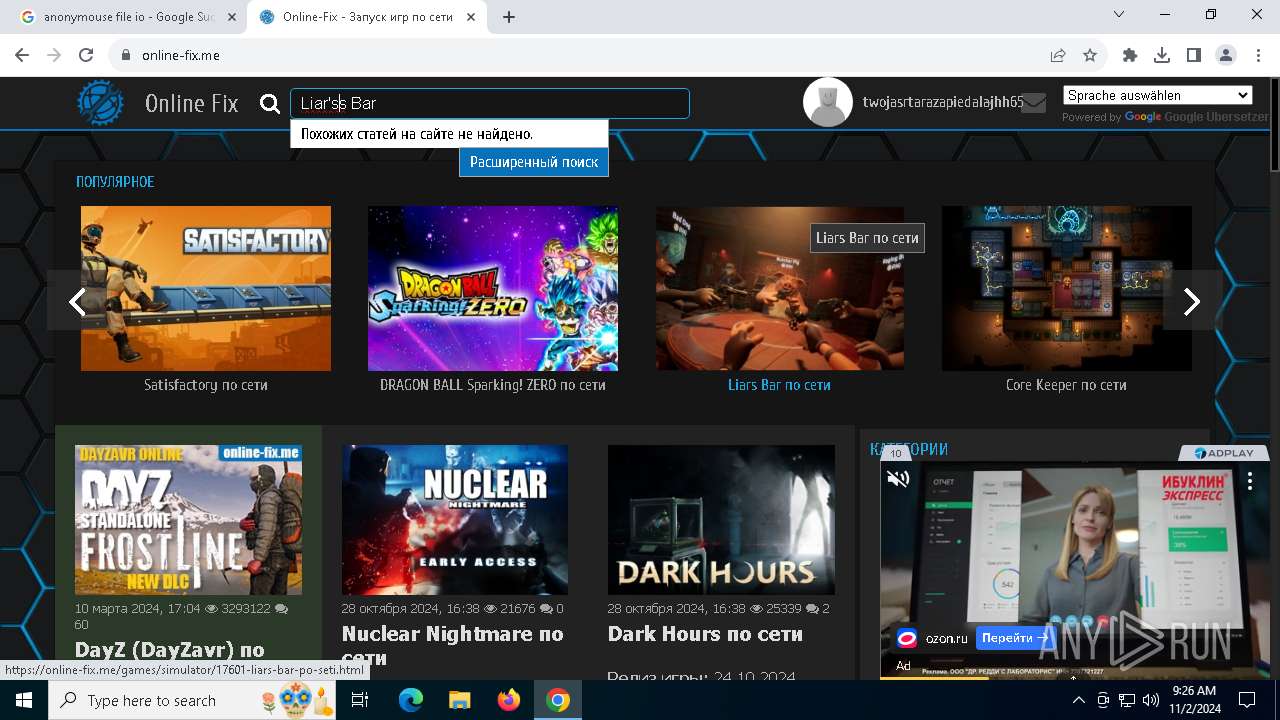The height and width of the screenshot is (720, 1280).
Task: Open File Explorer from taskbar
Action: (x=459, y=700)
